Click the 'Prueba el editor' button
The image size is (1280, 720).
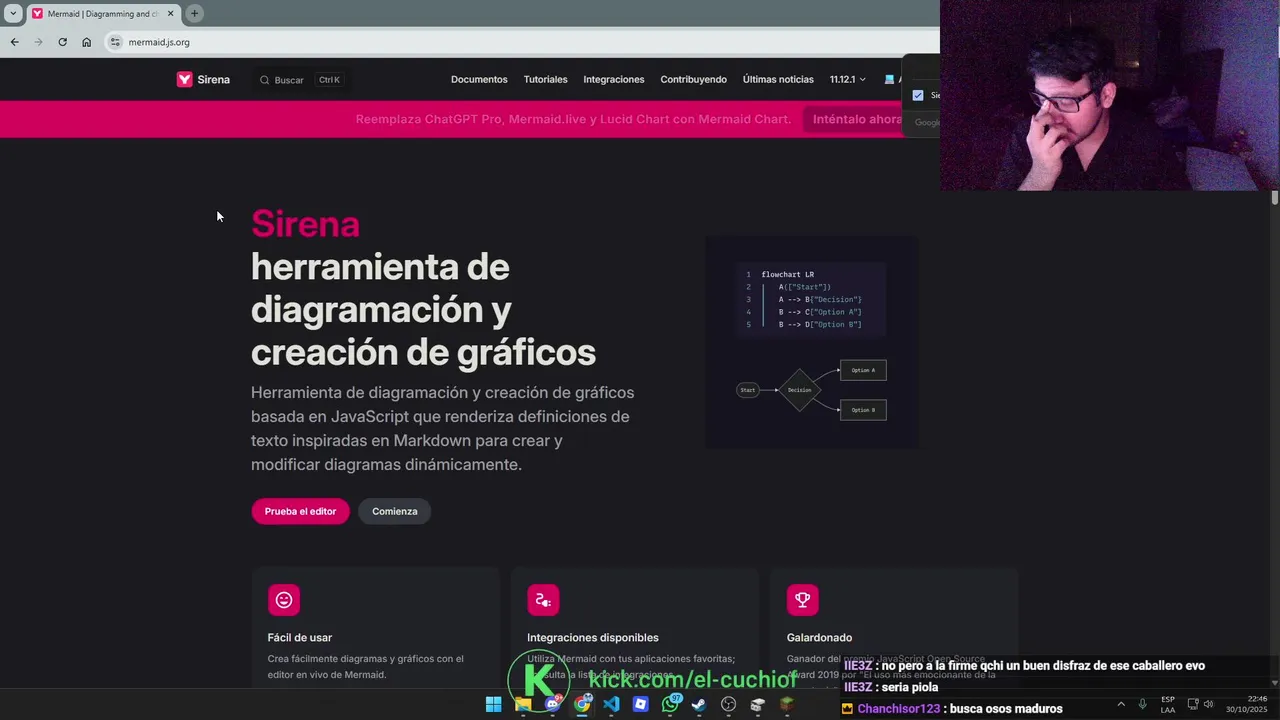(x=300, y=511)
